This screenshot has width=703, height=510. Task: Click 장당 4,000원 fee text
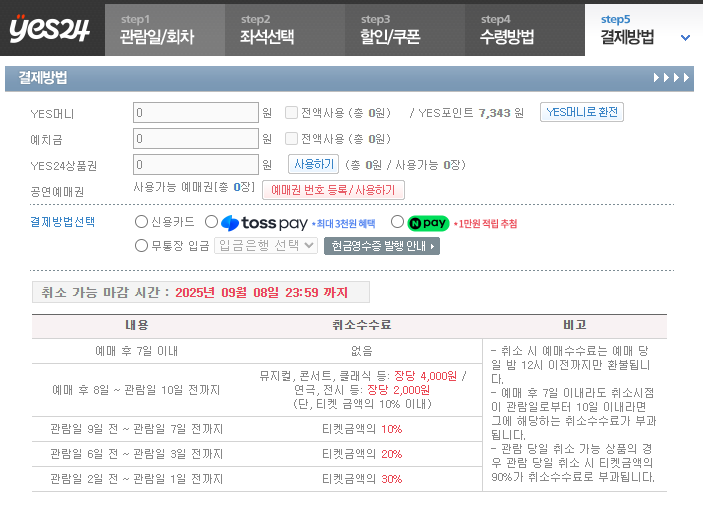(425, 376)
